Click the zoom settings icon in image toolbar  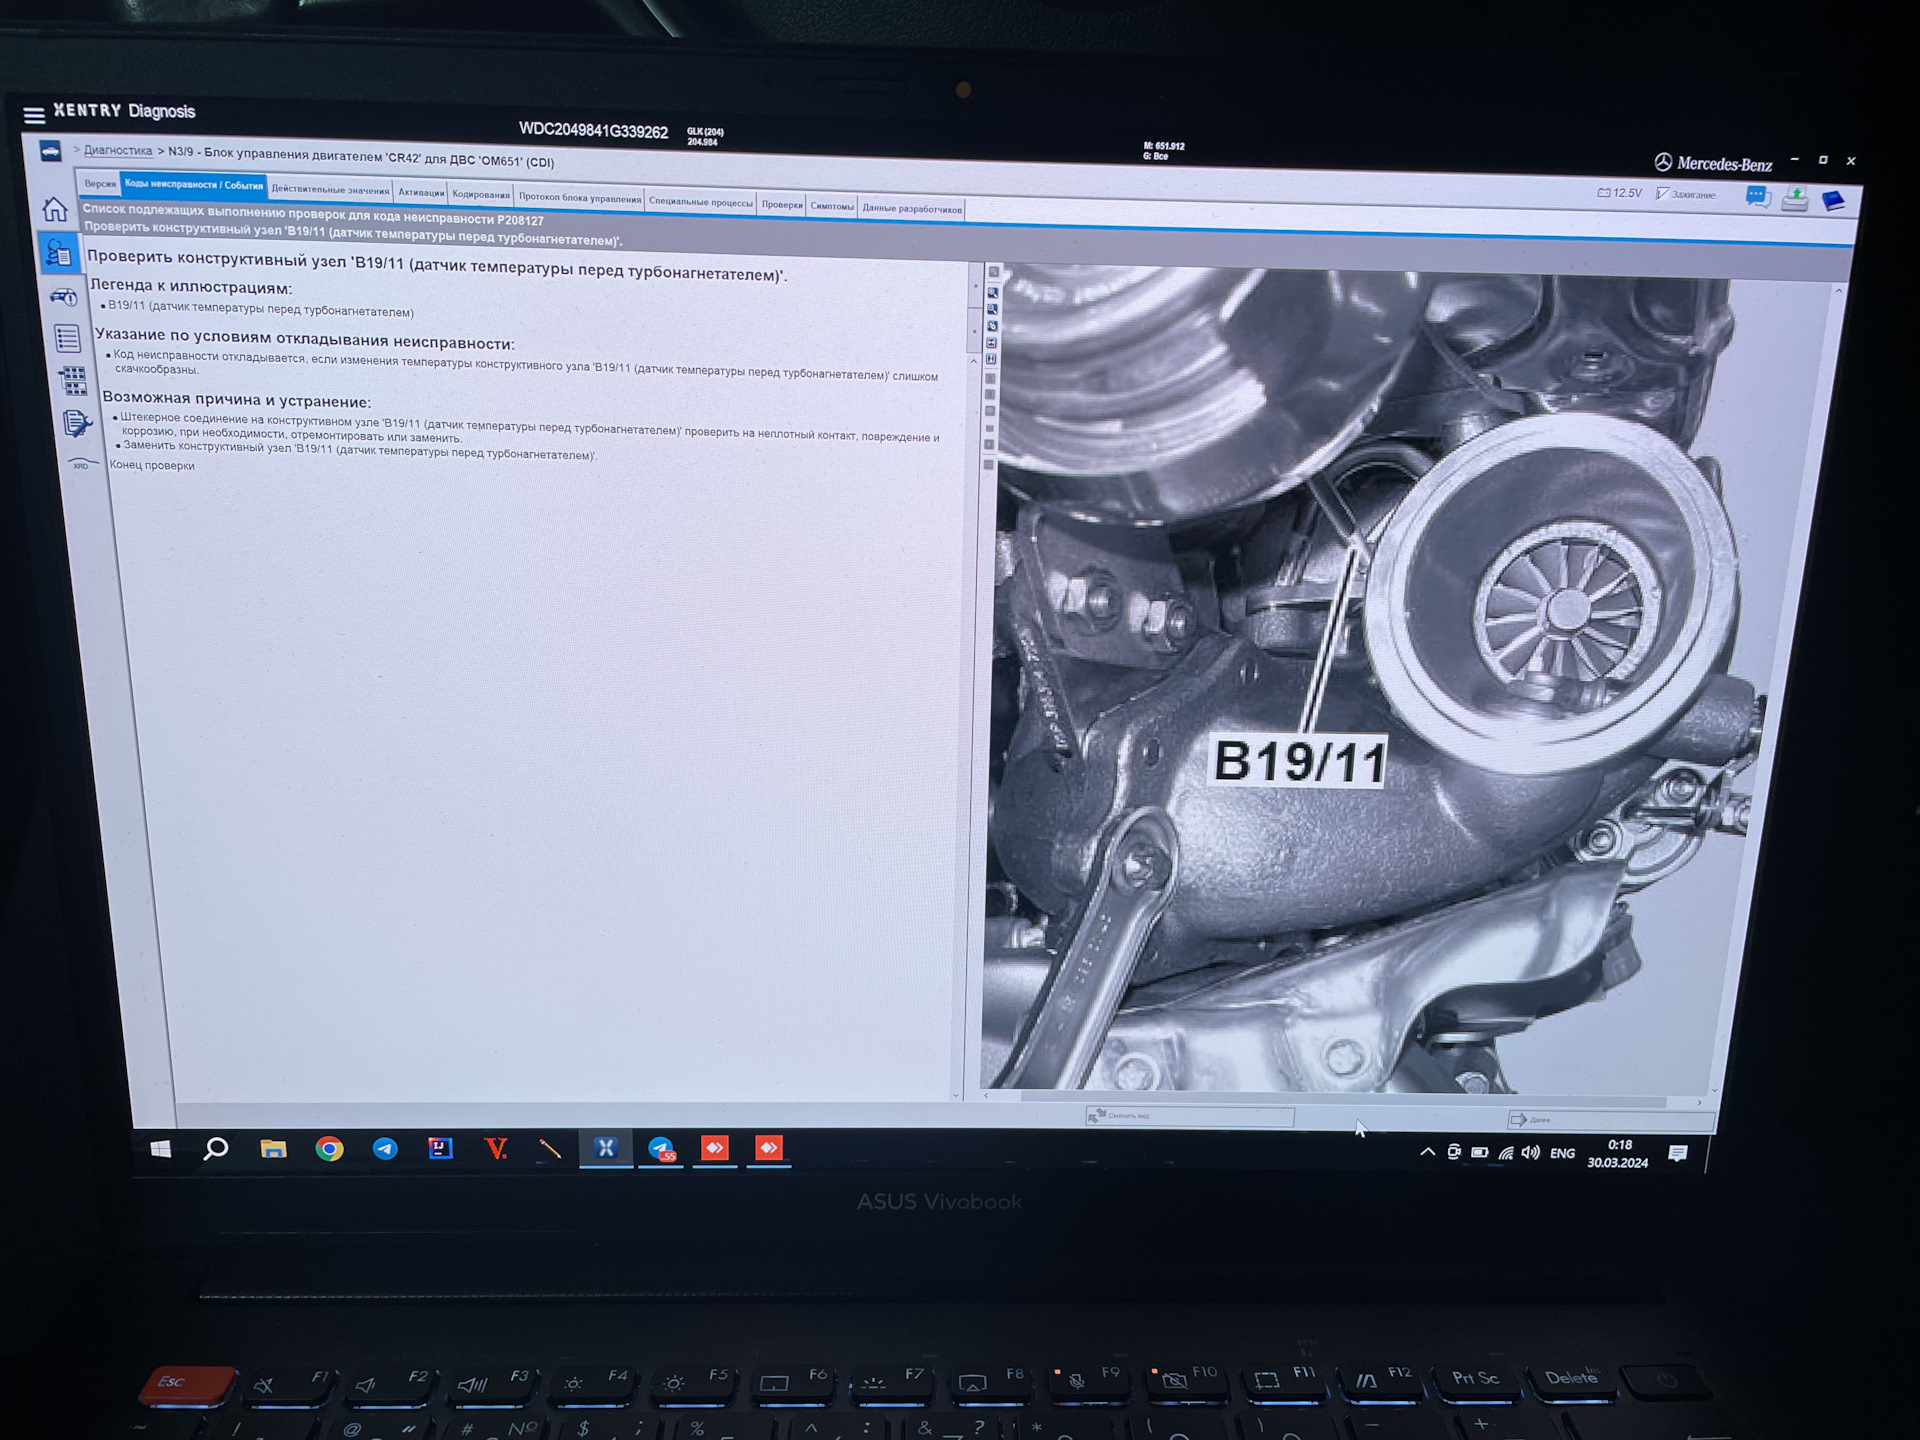point(993,326)
